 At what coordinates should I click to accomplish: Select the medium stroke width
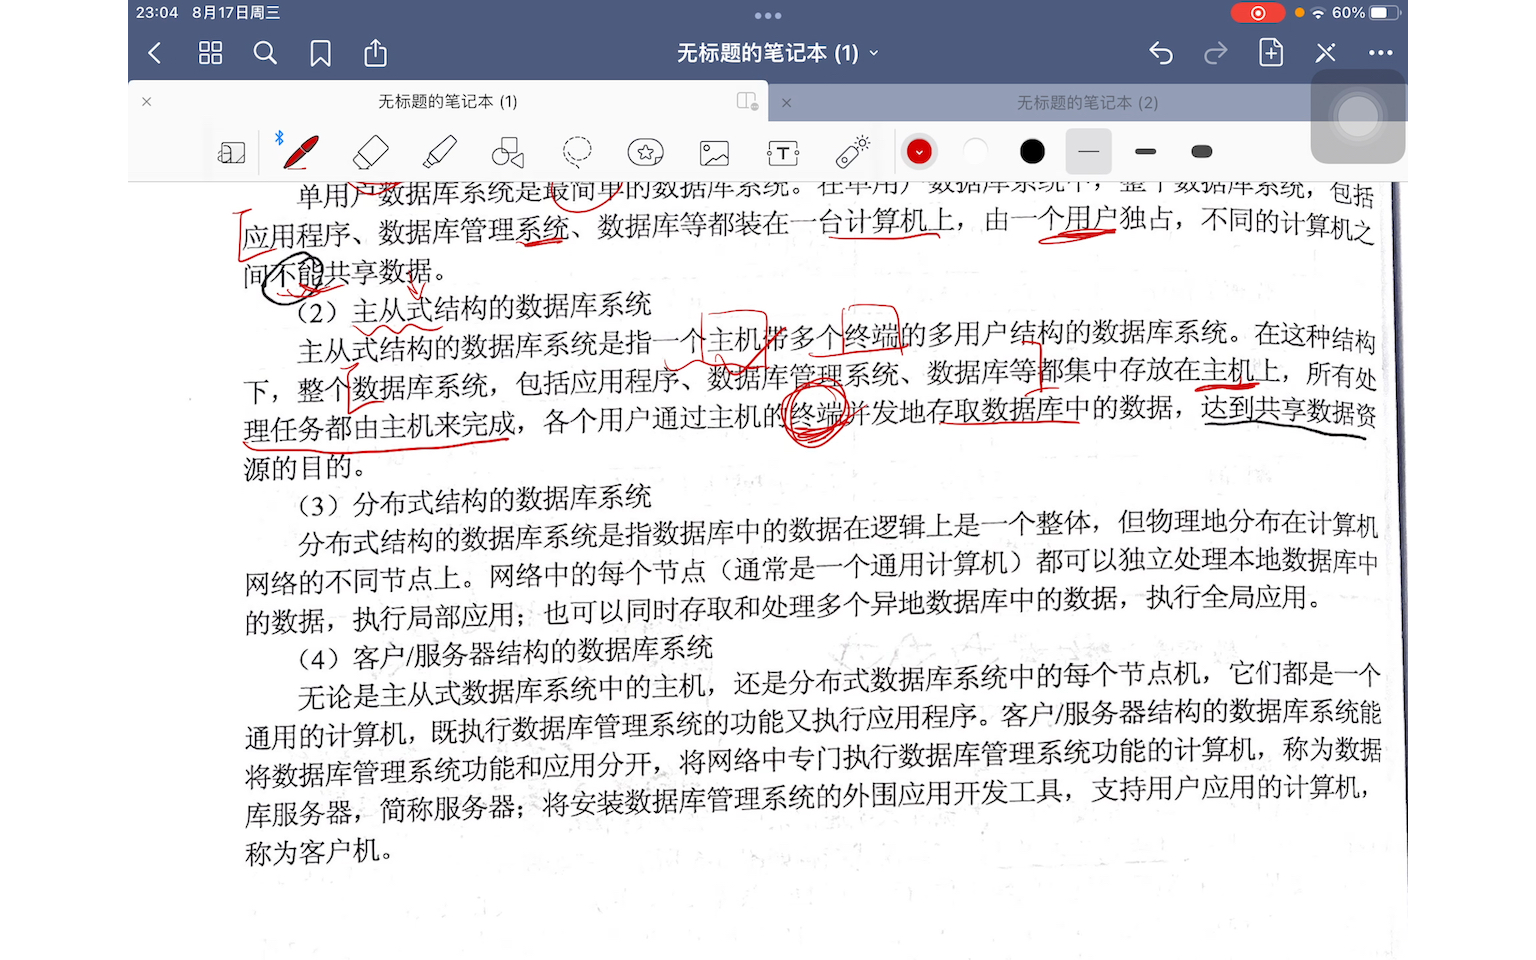(1146, 152)
